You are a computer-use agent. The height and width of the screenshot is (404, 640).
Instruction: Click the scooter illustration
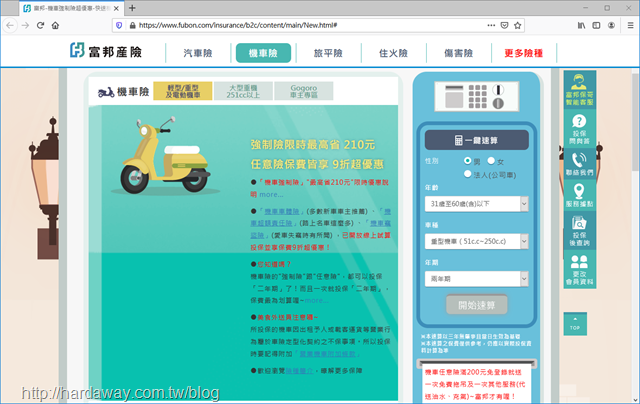click(x=166, y=156)
